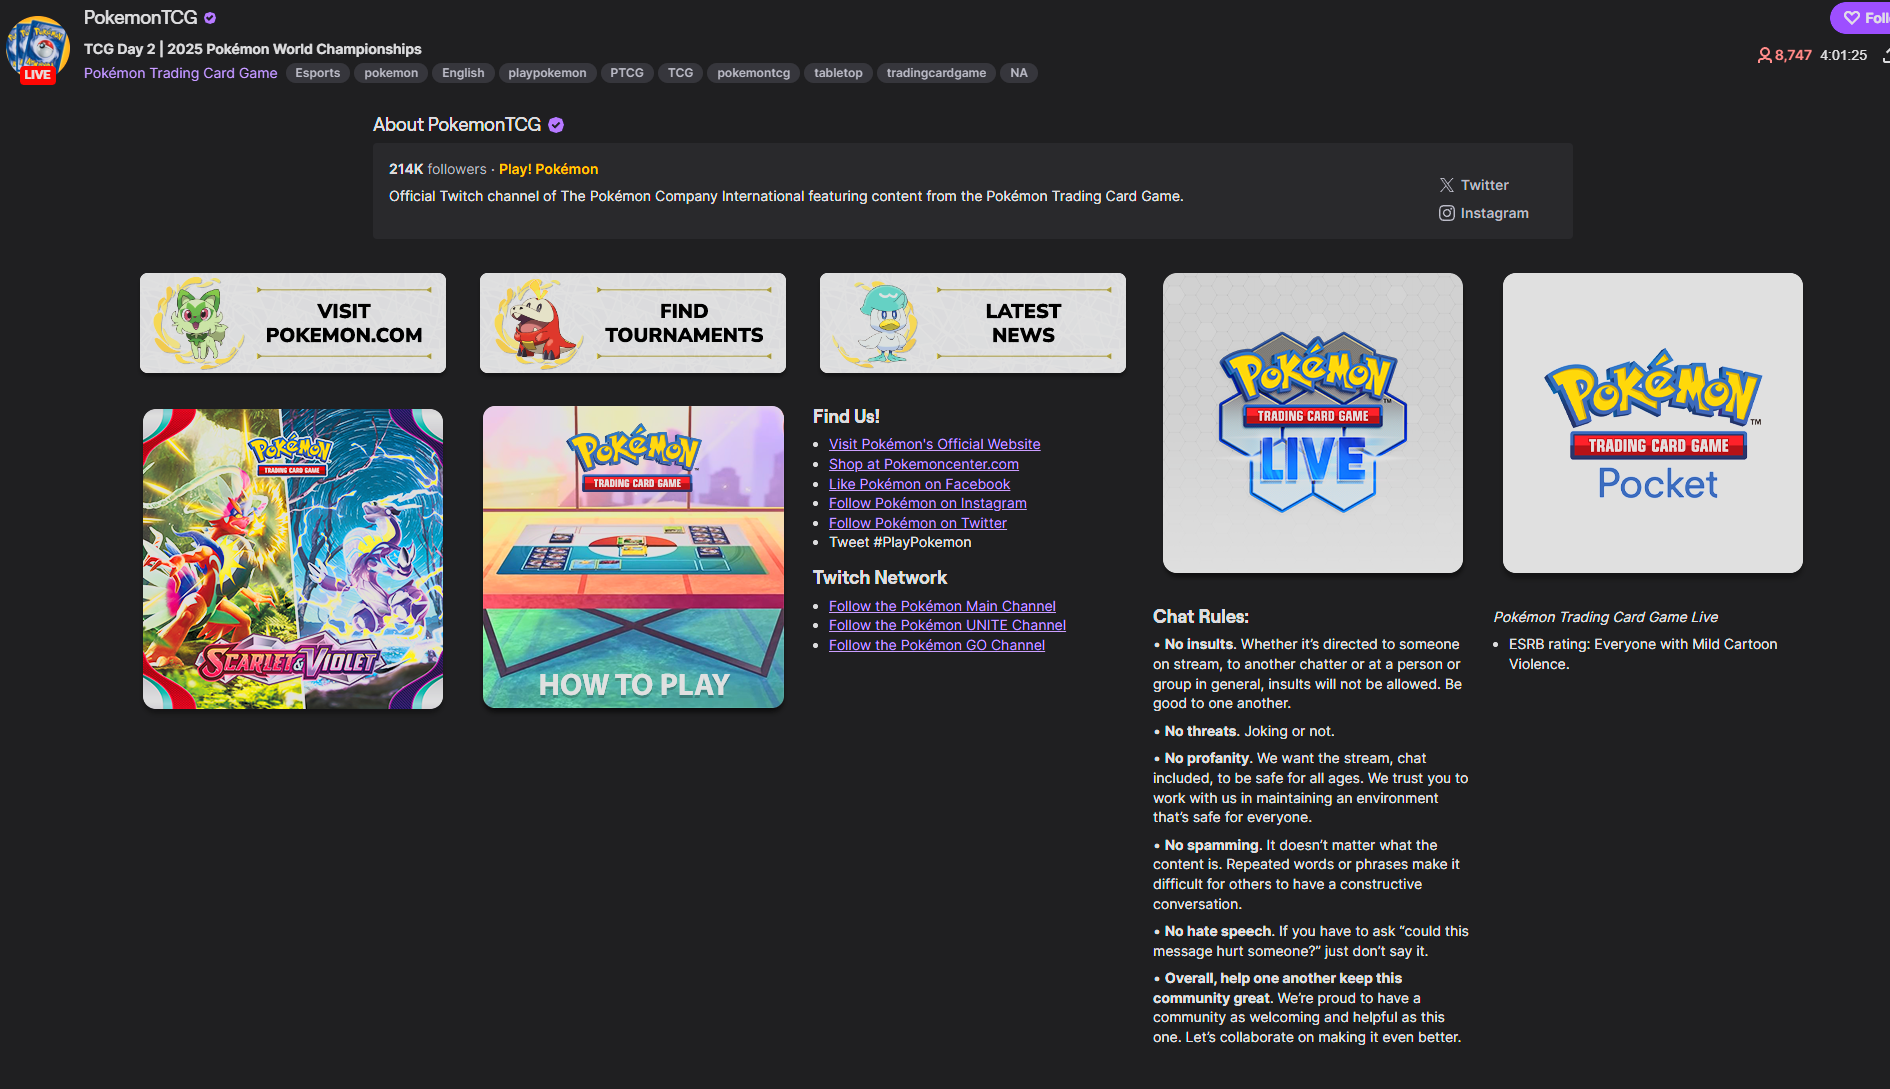Open the PokemonTCG channel name in the header
Image resolution: width=1890 pixels, height=1089 pixels.
coord(141,18)
